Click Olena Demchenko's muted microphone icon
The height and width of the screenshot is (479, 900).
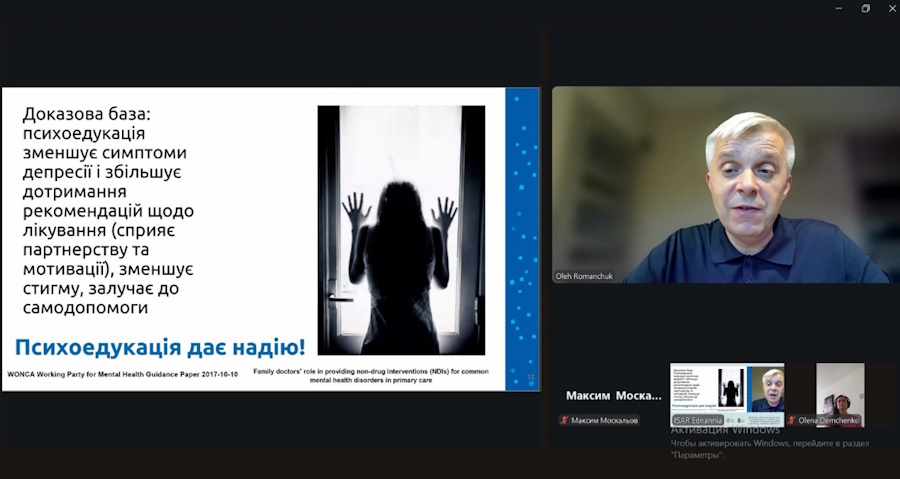point(792,421)
